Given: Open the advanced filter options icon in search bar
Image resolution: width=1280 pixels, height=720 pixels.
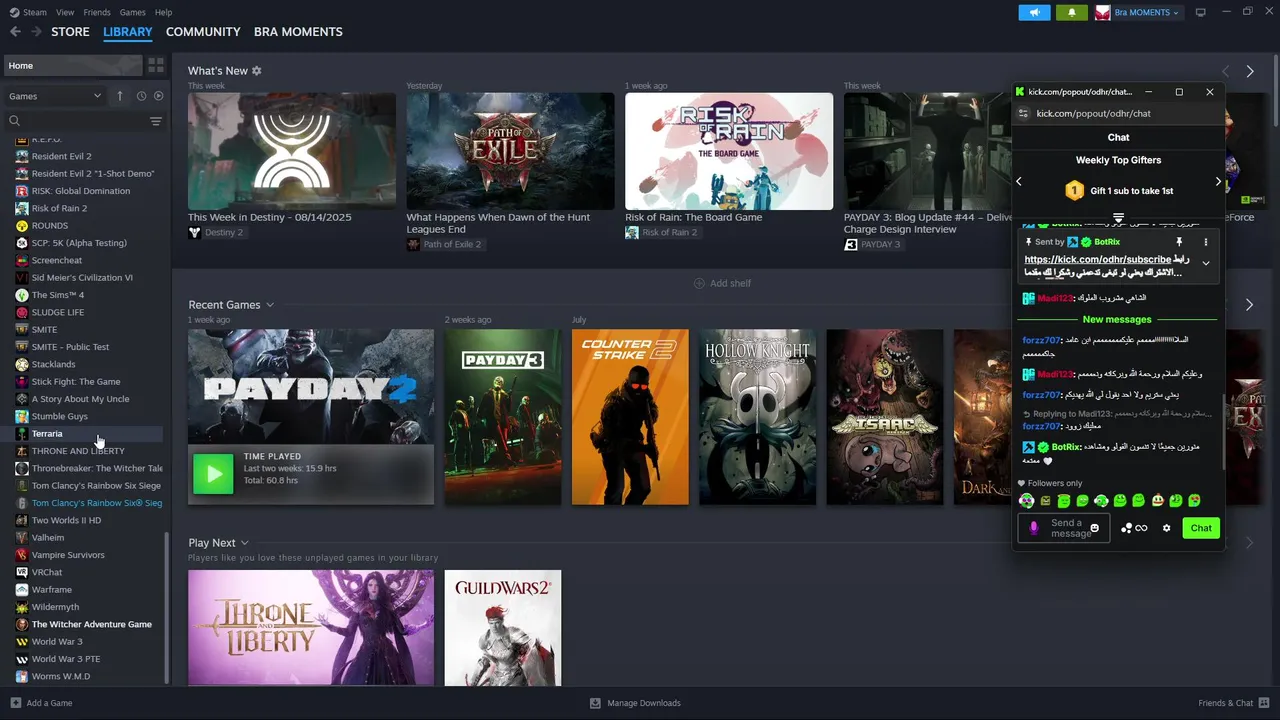Looking at the screenshot, I should pos(155,121).
